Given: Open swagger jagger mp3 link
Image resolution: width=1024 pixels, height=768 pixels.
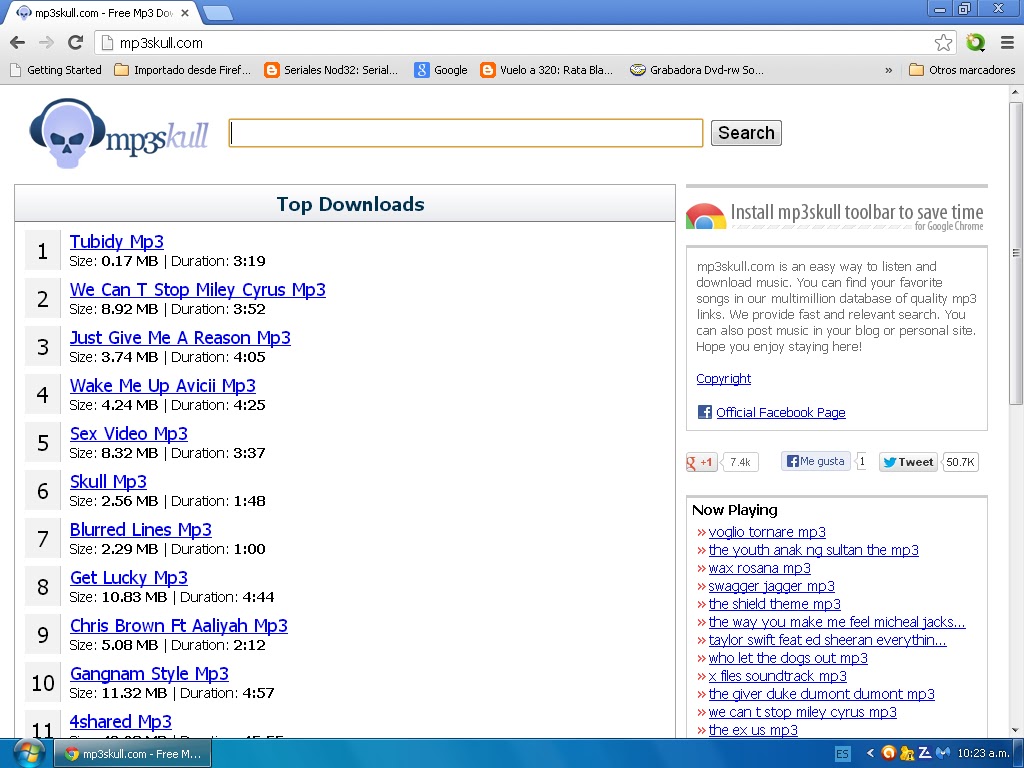Looking at the screenshot, I should pyautogui.click(x=772, y=586).
